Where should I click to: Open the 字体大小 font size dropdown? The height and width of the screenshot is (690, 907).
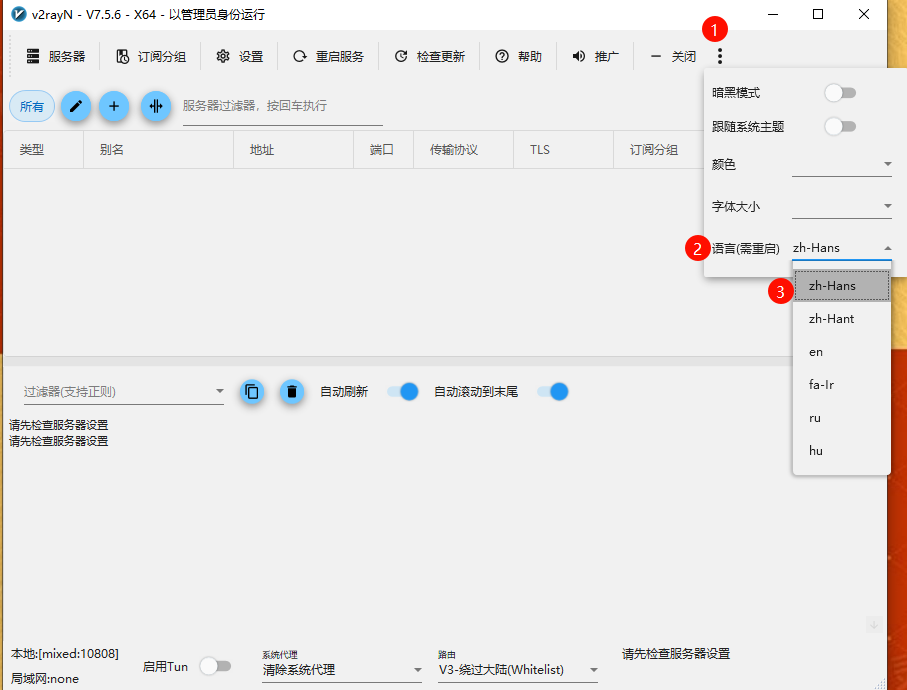[x=841, y=207]
